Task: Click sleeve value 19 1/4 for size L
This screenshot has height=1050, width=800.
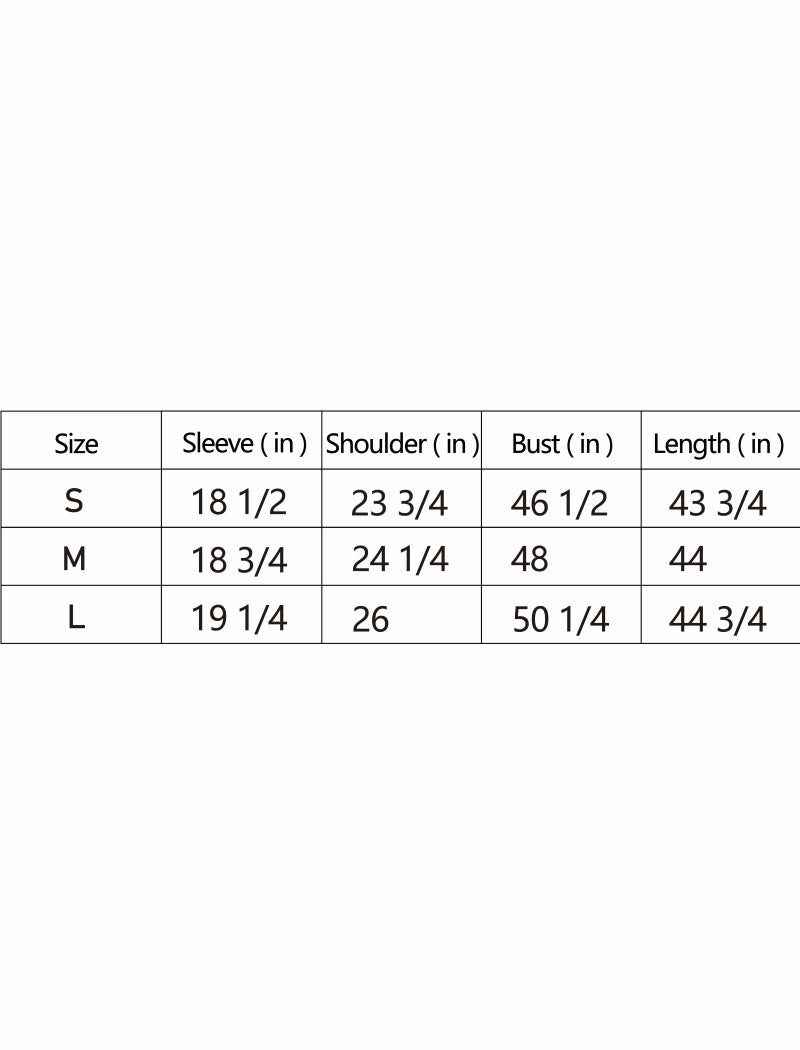Action: [238, 619]
